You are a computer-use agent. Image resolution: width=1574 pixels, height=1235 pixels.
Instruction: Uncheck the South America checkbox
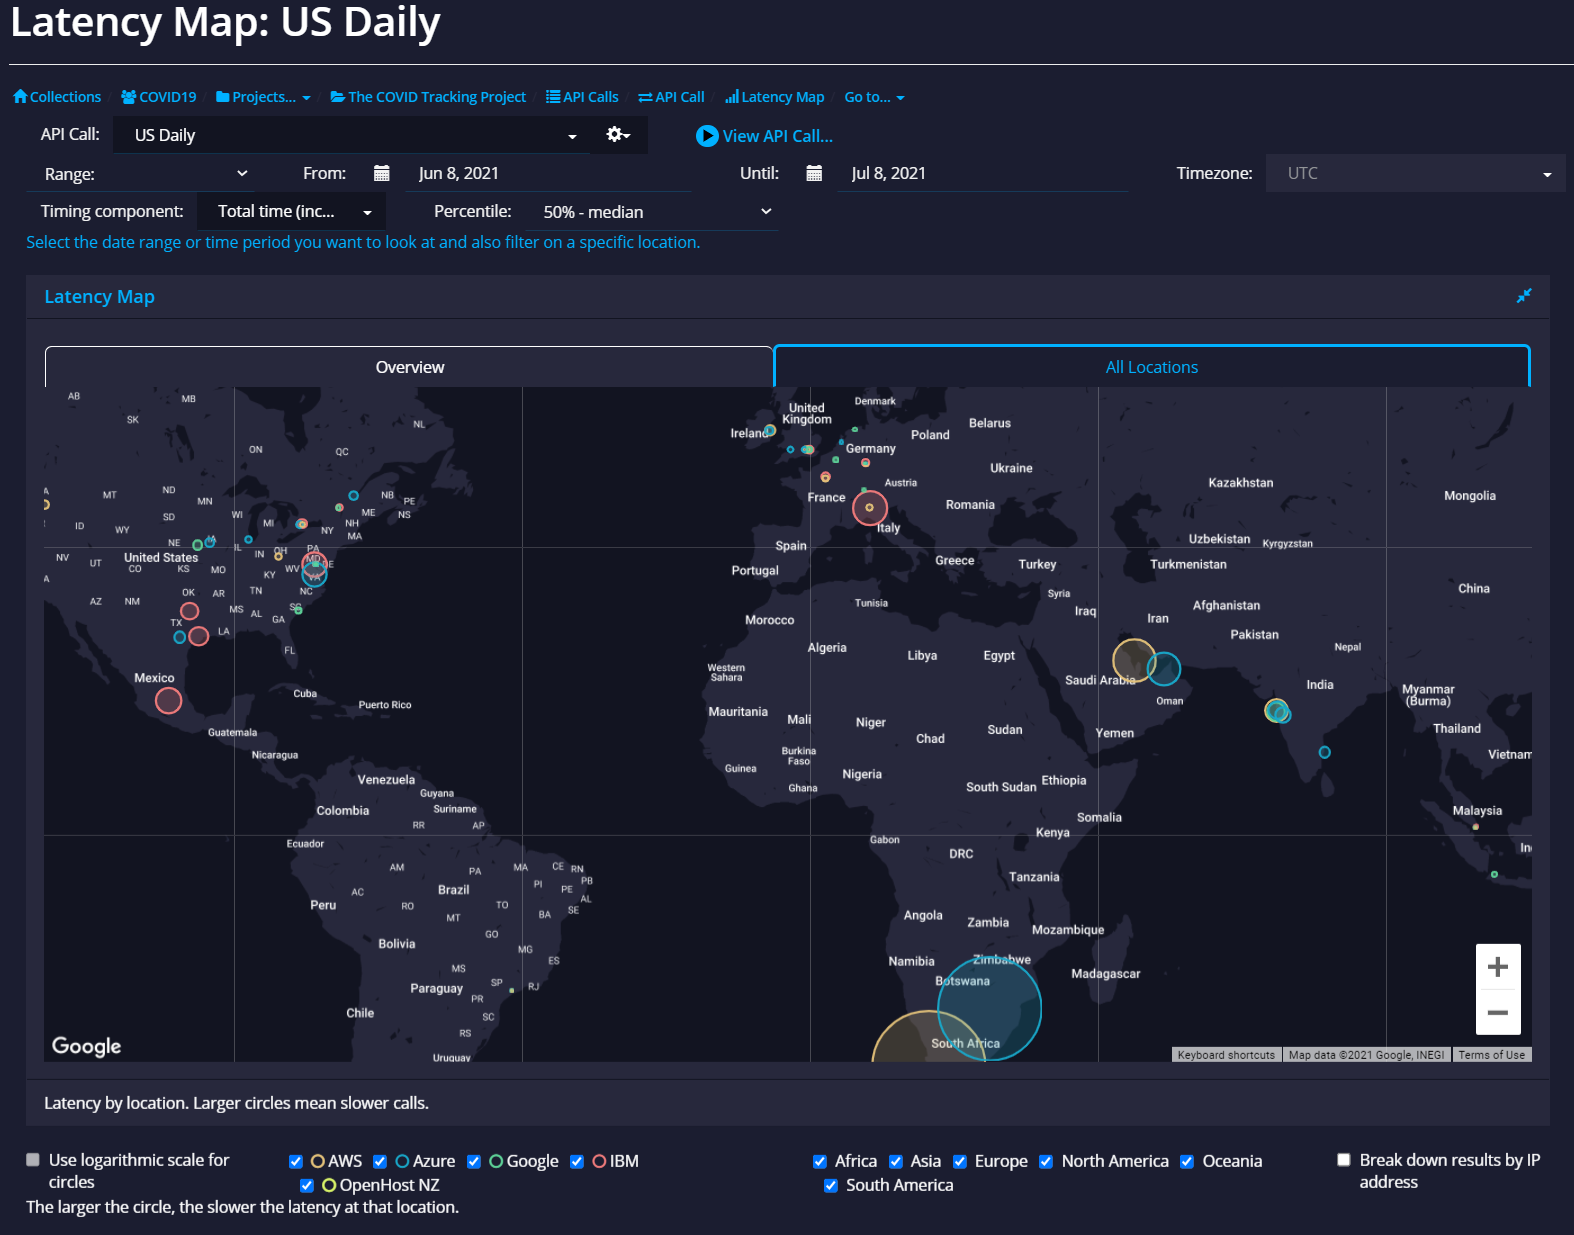[x=831, y=1185]
